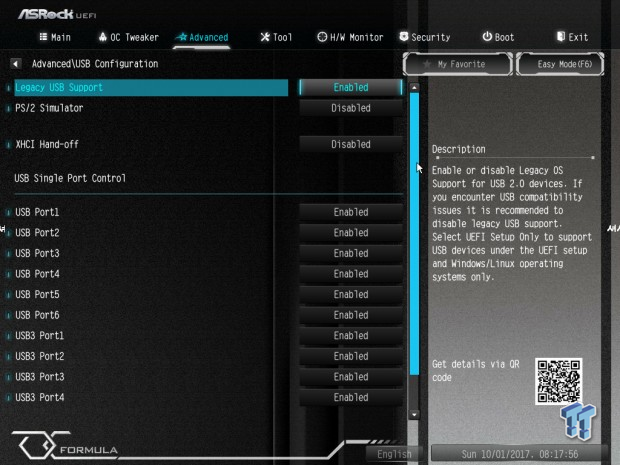This screenshot has width=620, height=465.
Task: Open the Main tab
Action: pyautogui.click(x=55, y=37)
